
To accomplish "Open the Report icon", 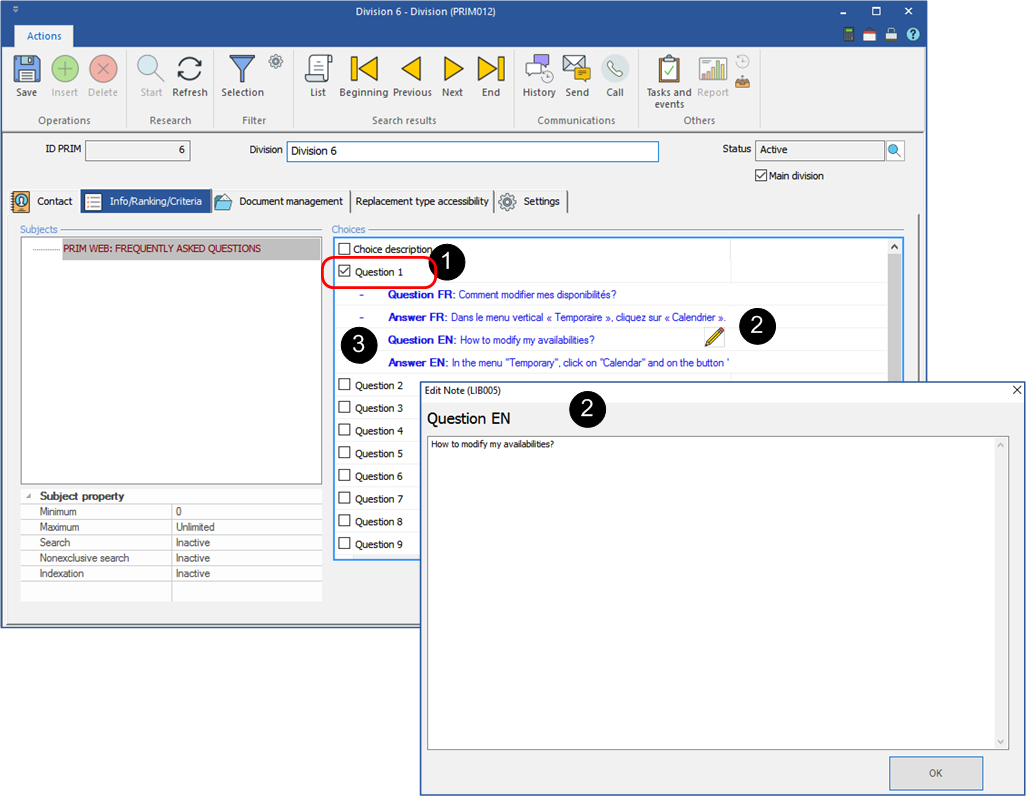I will (x=713, y=69).
